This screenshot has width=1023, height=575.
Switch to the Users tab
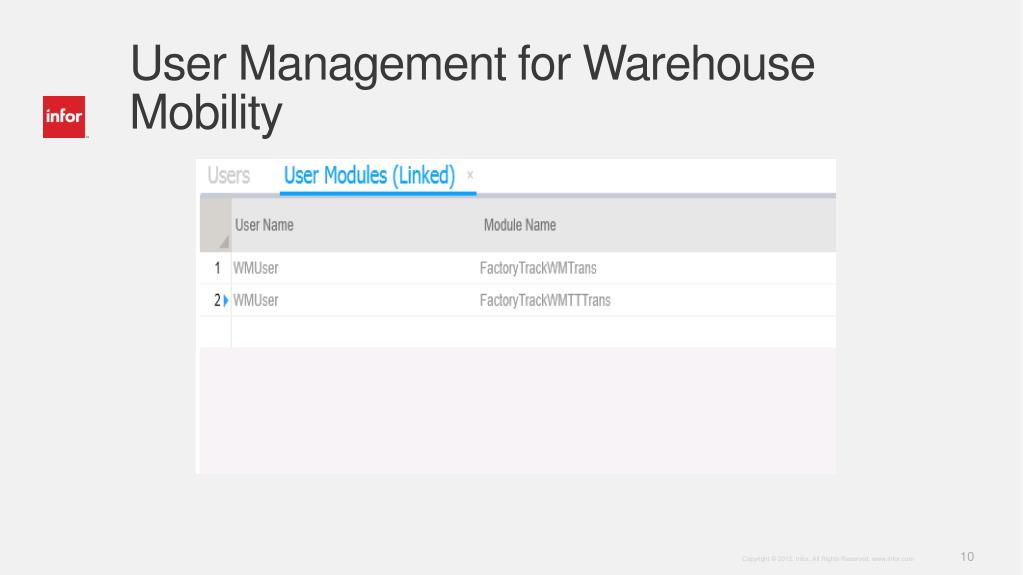(228, 176)
